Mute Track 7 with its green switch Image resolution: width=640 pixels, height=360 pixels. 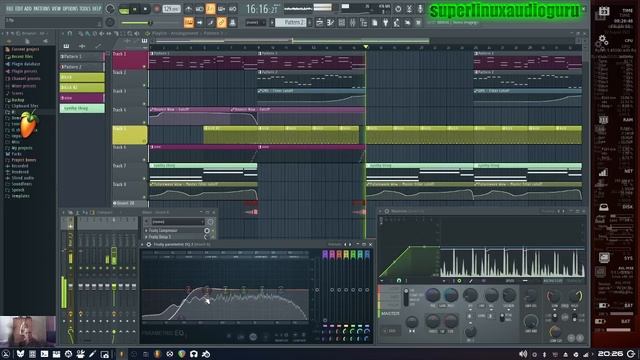click(x=144, y=178)
